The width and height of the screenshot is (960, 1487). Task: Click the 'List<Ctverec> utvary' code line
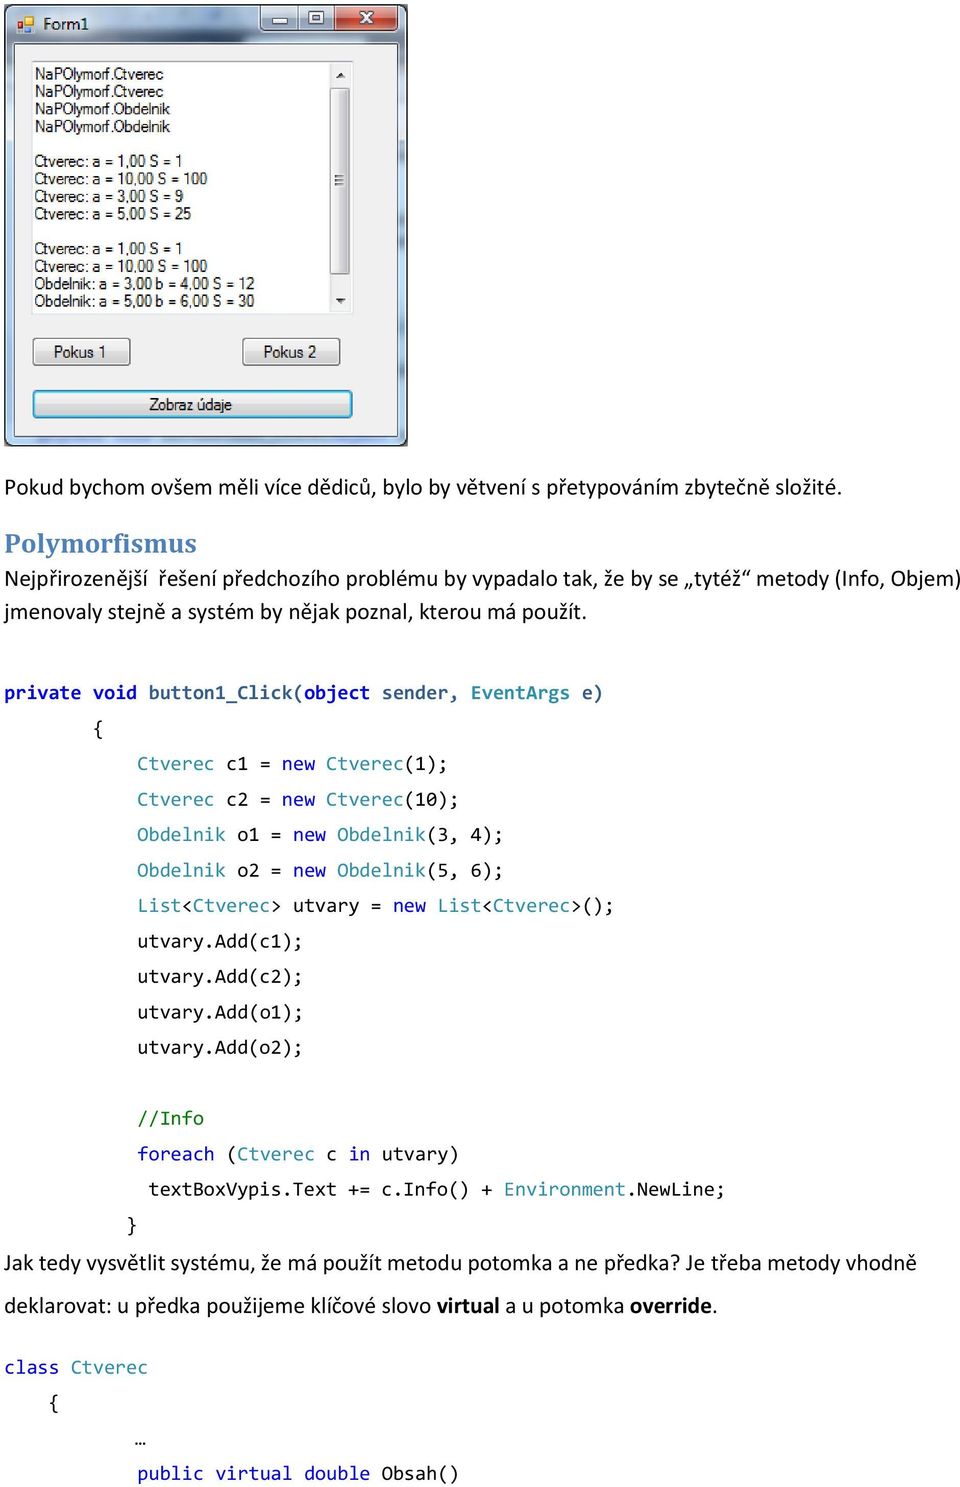375,906
